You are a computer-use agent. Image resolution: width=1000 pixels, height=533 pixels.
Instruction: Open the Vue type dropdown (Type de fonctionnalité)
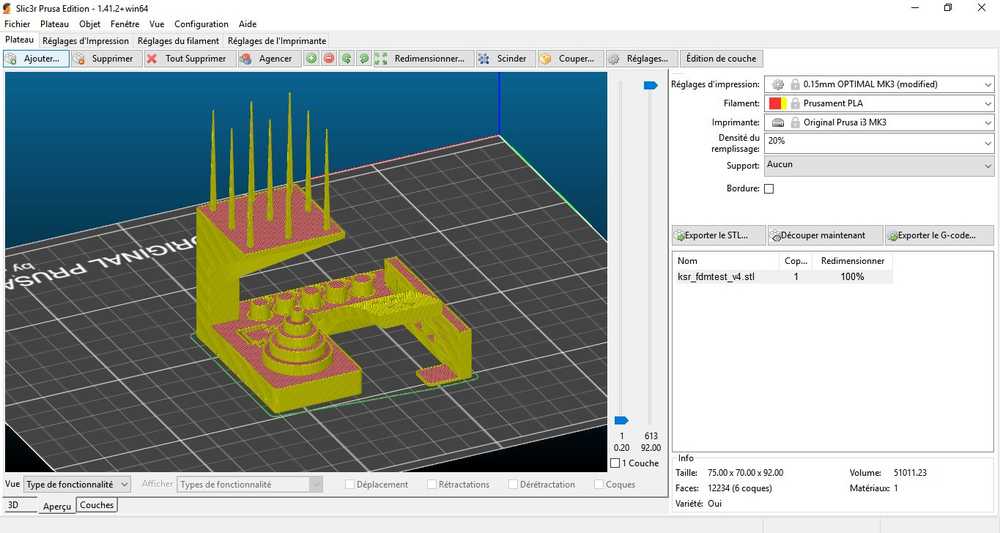[x=77, y=485]
